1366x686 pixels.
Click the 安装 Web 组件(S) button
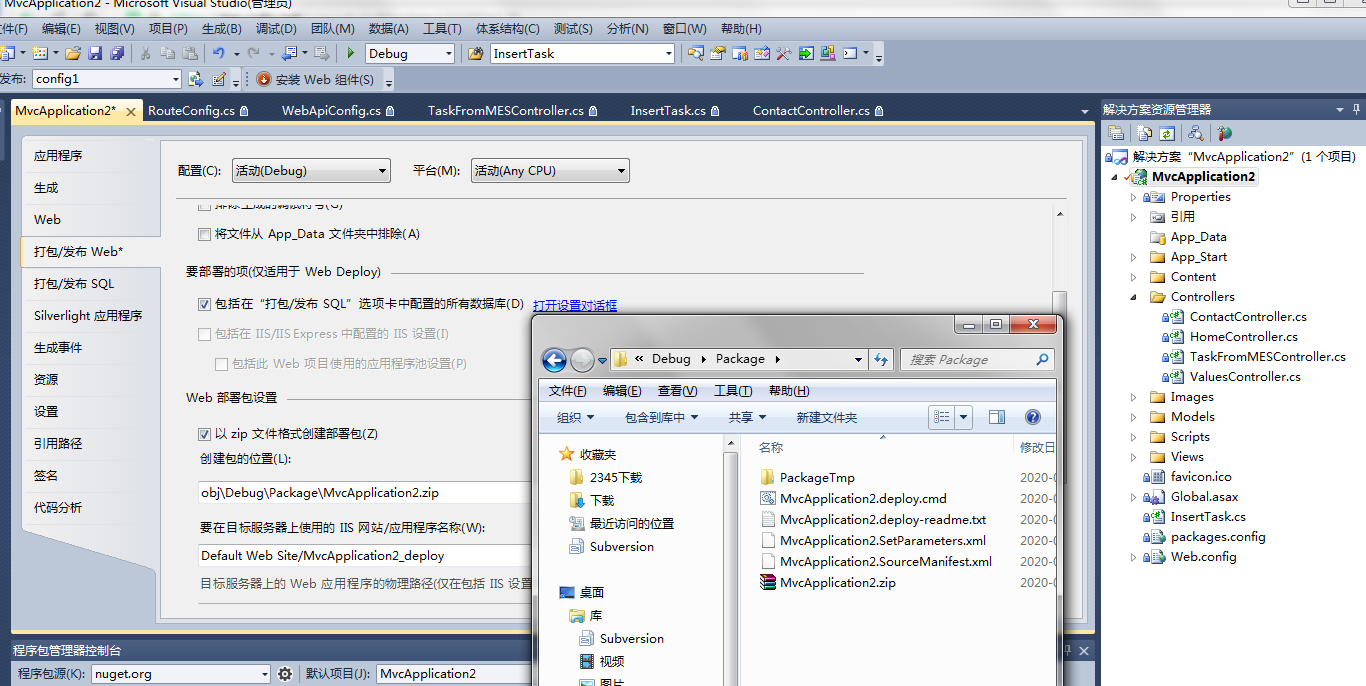[x=315, y=79]
